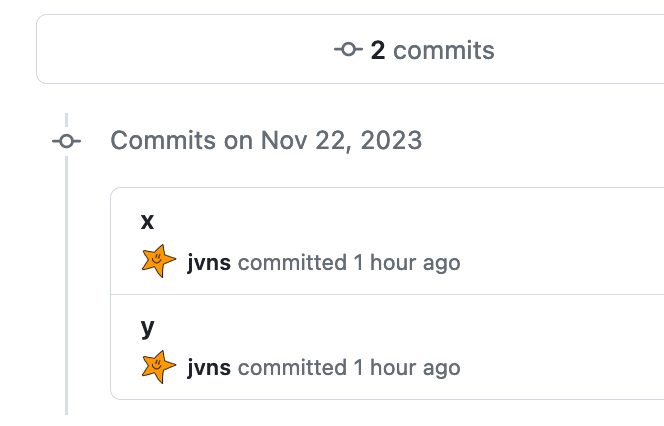Click the bold "2" commit count
The image size is (664, 426).
(378, 50)
